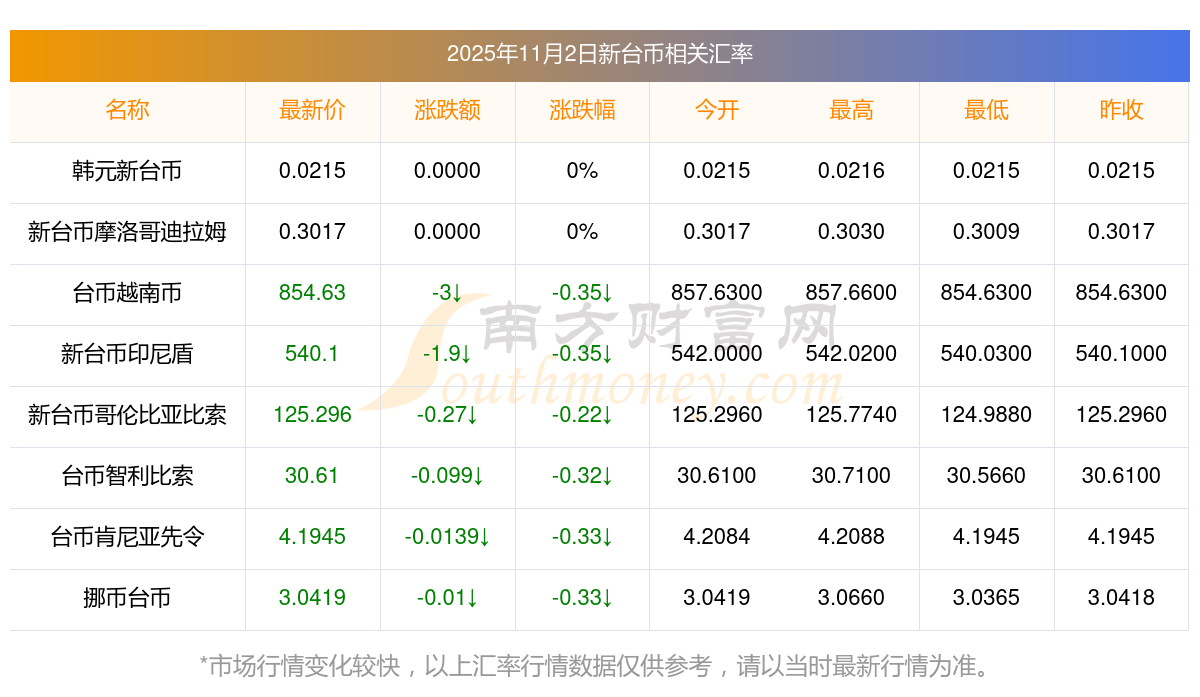Viewport: 1200px width, 697px height.
Task: Click lowest price 0.3009
Action: [x=986, y=232]
